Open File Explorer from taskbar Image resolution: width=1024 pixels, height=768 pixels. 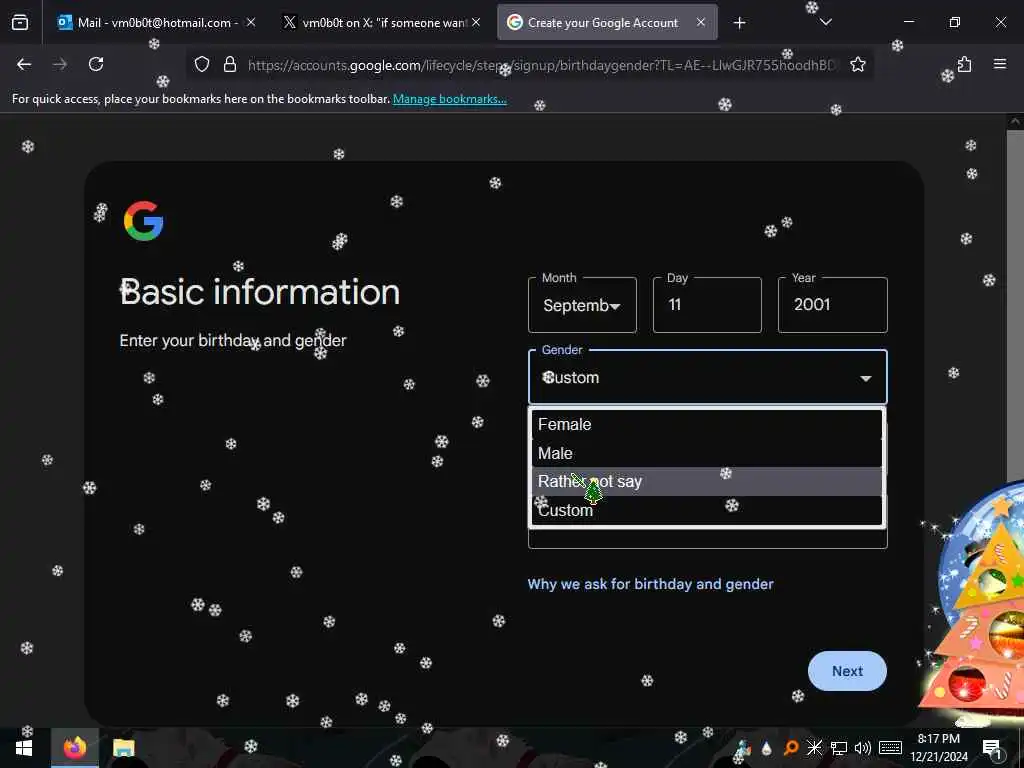(123, 748)
